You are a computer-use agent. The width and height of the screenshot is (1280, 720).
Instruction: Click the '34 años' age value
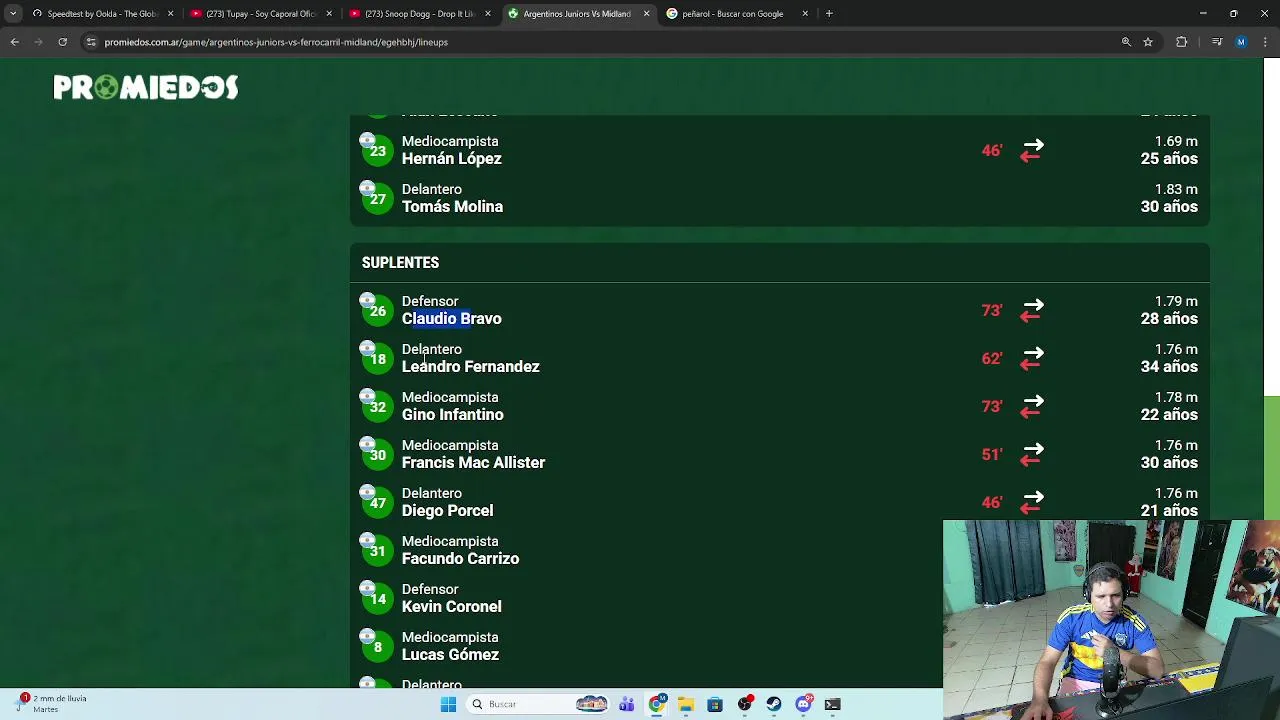[x=1169, y=366]
